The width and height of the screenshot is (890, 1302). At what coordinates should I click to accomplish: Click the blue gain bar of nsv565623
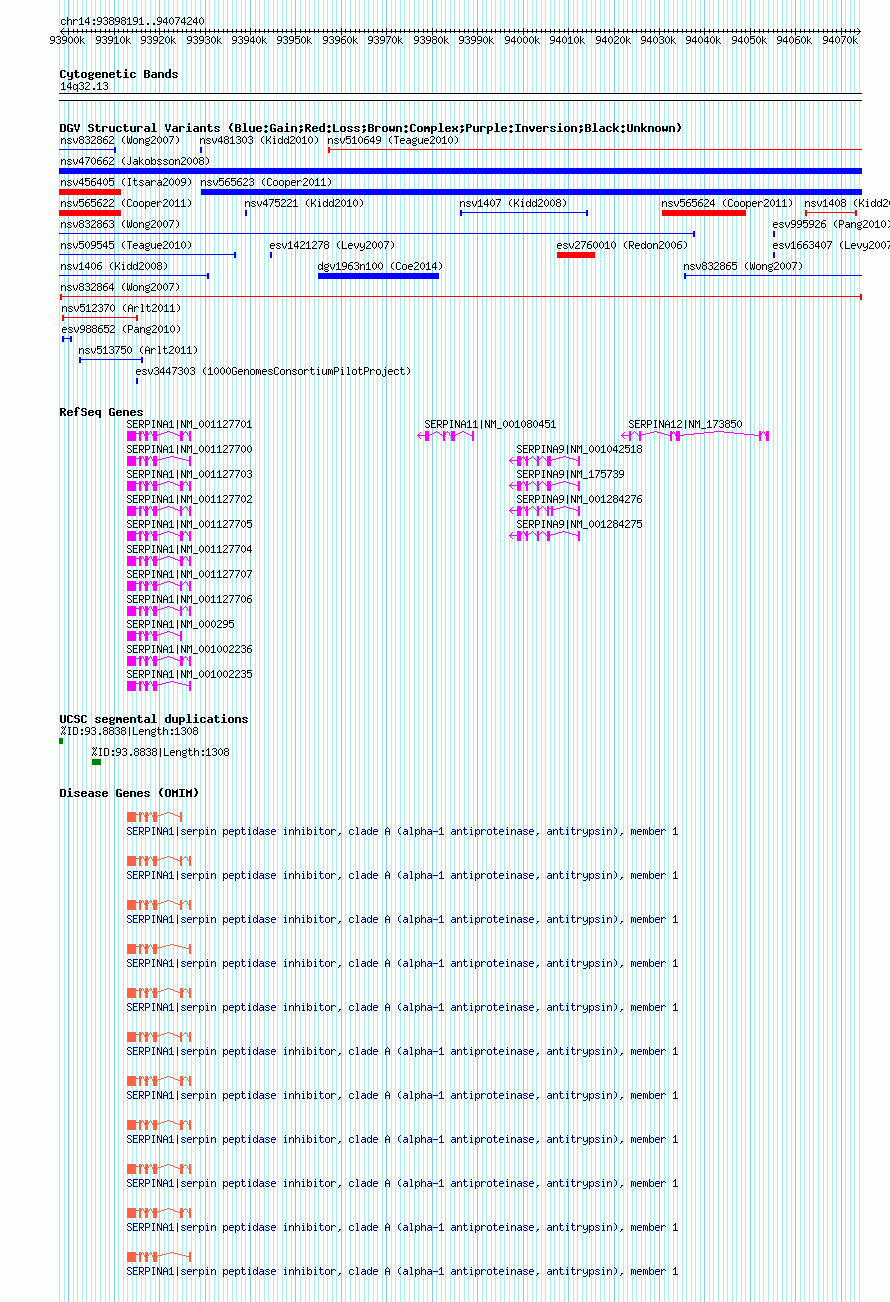531,191
